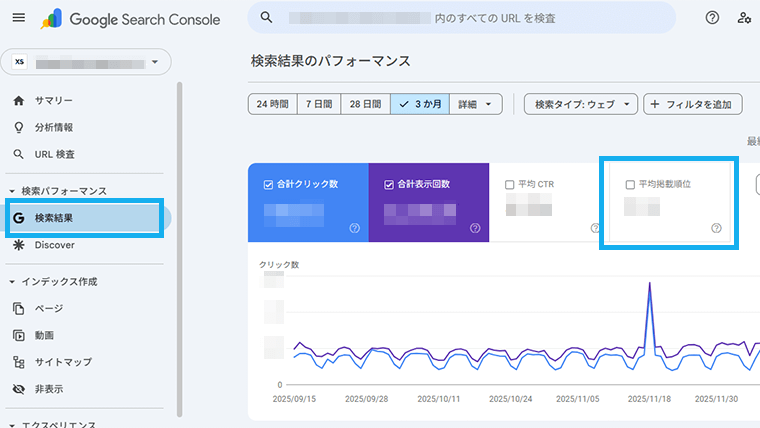Click the 2025/09/15 axis date label
This screenshot has height=428, width=760.
coord(294,399)
